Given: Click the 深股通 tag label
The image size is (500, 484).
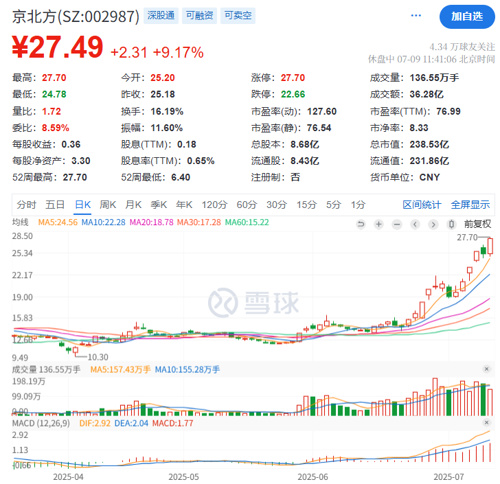Looking at the screenshot, I should [x=161, y=15].
